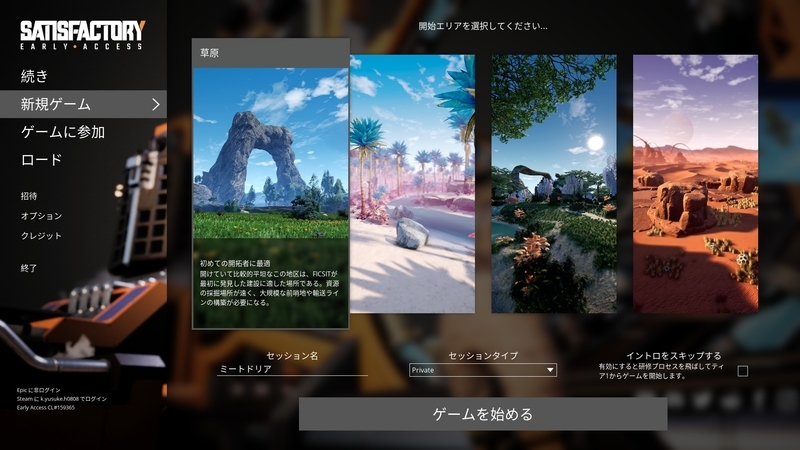Viewport: 800px width, 450px height.
Task: Click the 草原 area description text
Action: click(x=269, y=283)
